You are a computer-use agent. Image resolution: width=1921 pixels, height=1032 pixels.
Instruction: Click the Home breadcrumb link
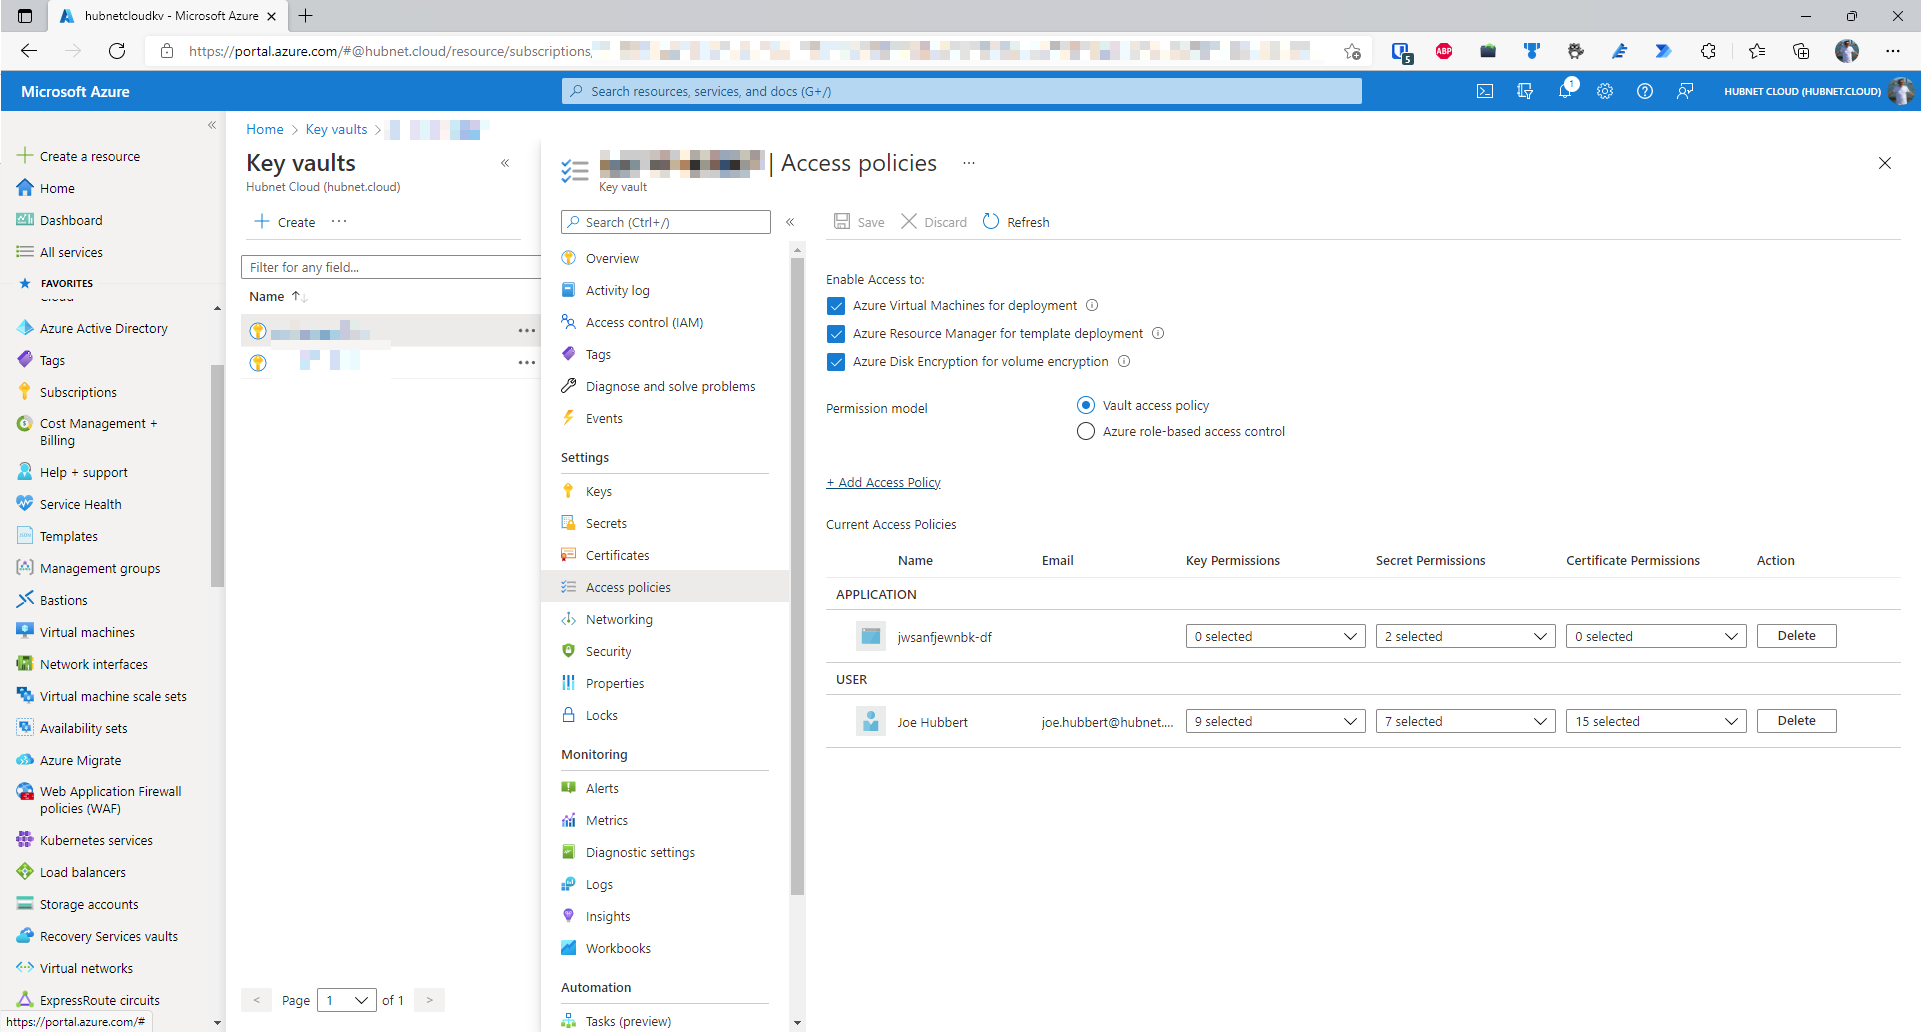(x=265, y=129)
